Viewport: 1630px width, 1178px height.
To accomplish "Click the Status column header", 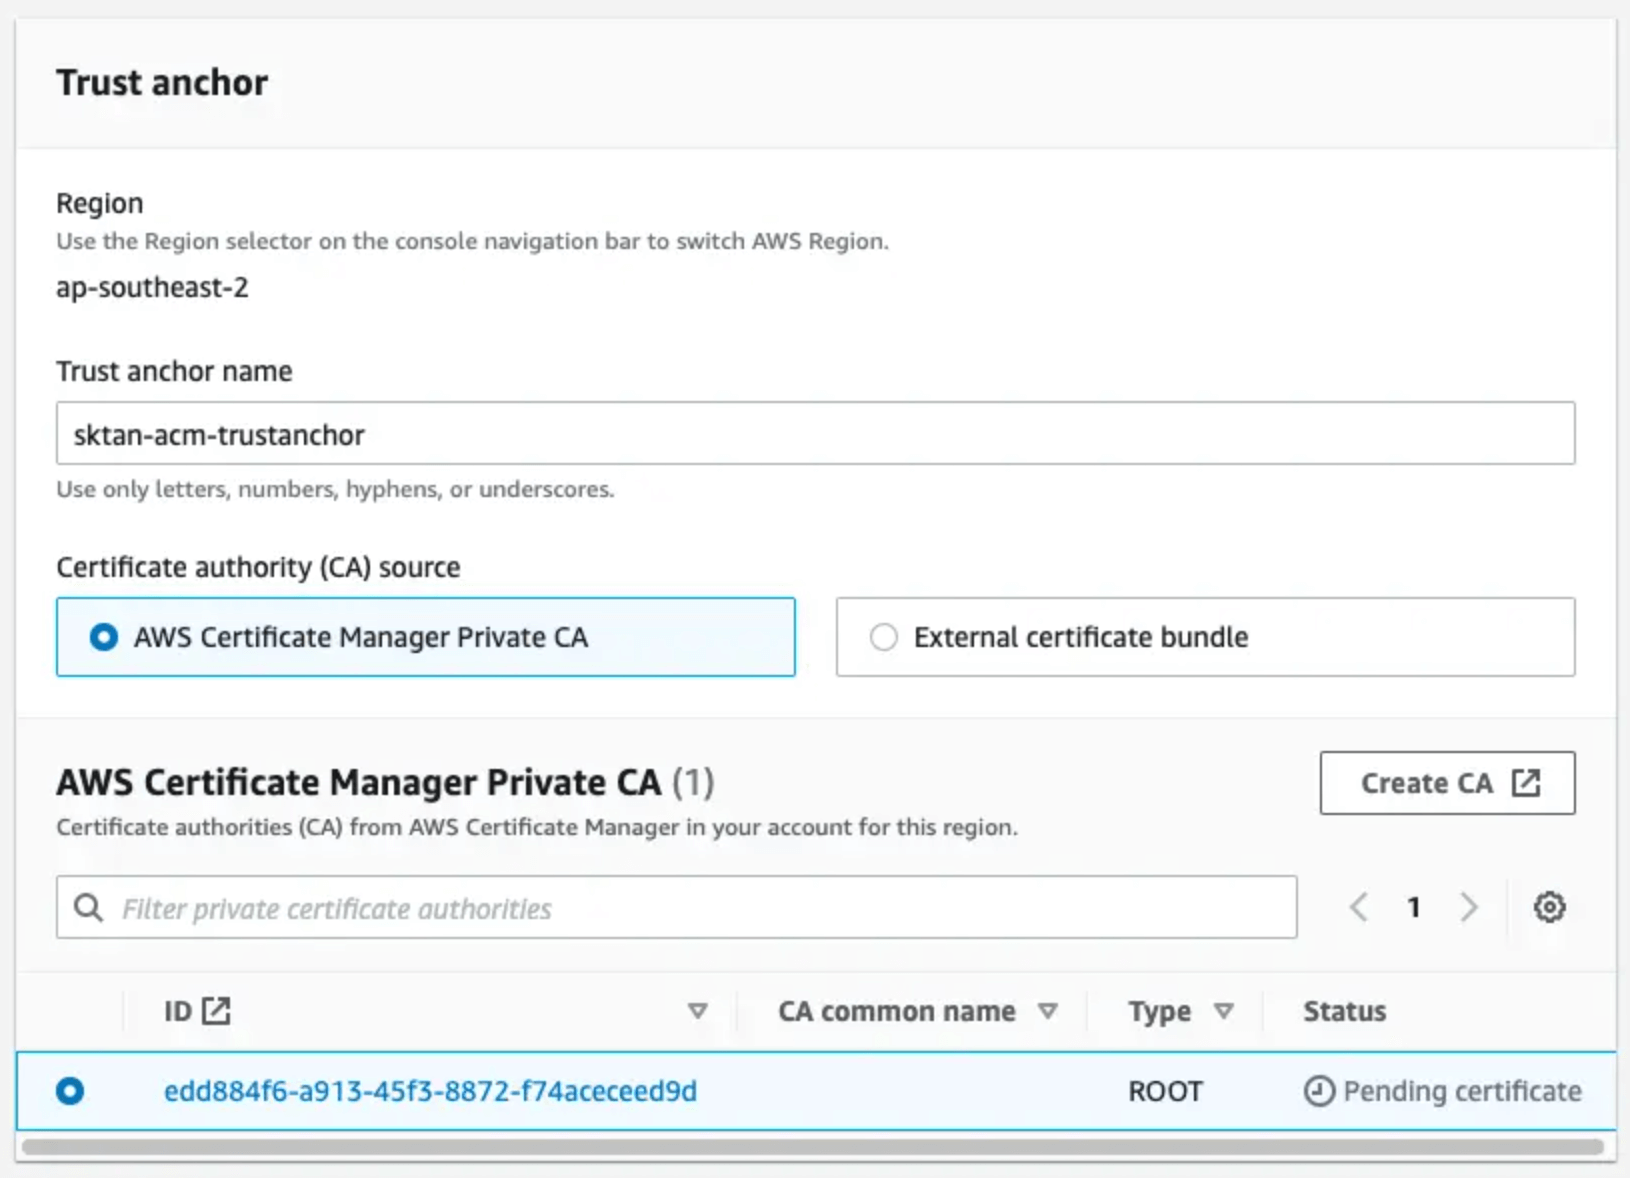I will click(1344, 1011).
